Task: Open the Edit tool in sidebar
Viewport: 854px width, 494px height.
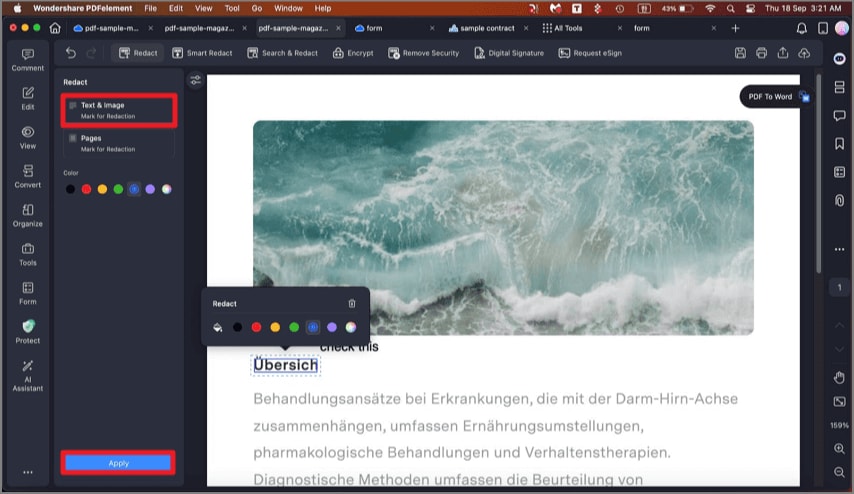Action: (x=28, y=99)
